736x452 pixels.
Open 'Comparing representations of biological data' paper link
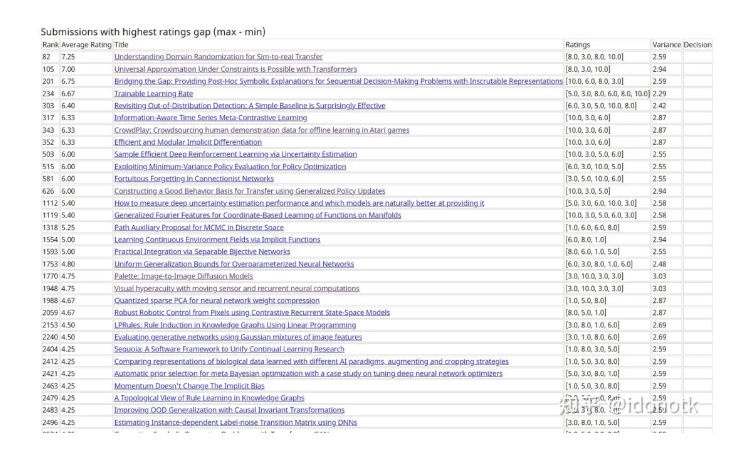tap(311, 361)
